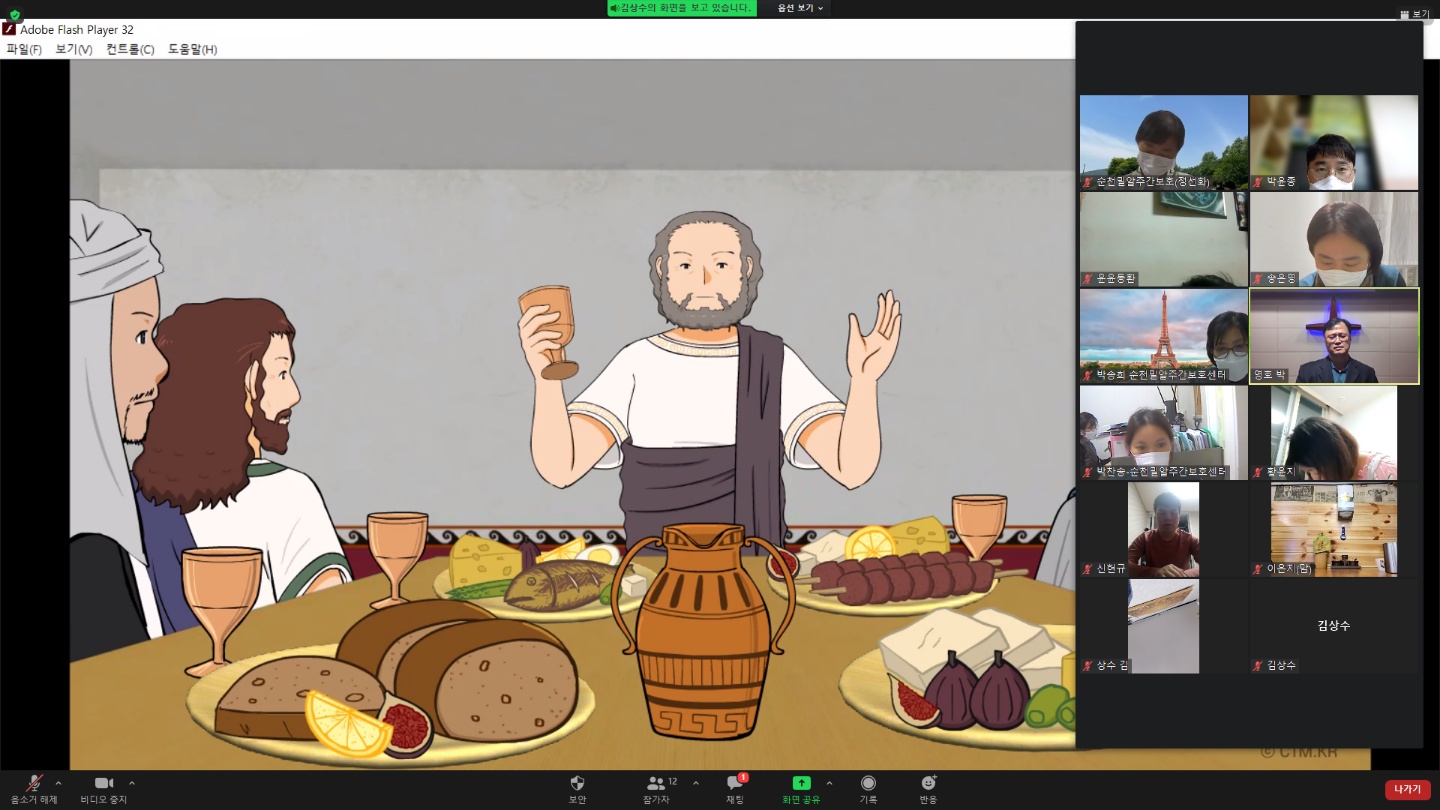1440x810 pixels.
Task: Expand share options arrow beside 화면 공유
Action: tap(829, 783)
